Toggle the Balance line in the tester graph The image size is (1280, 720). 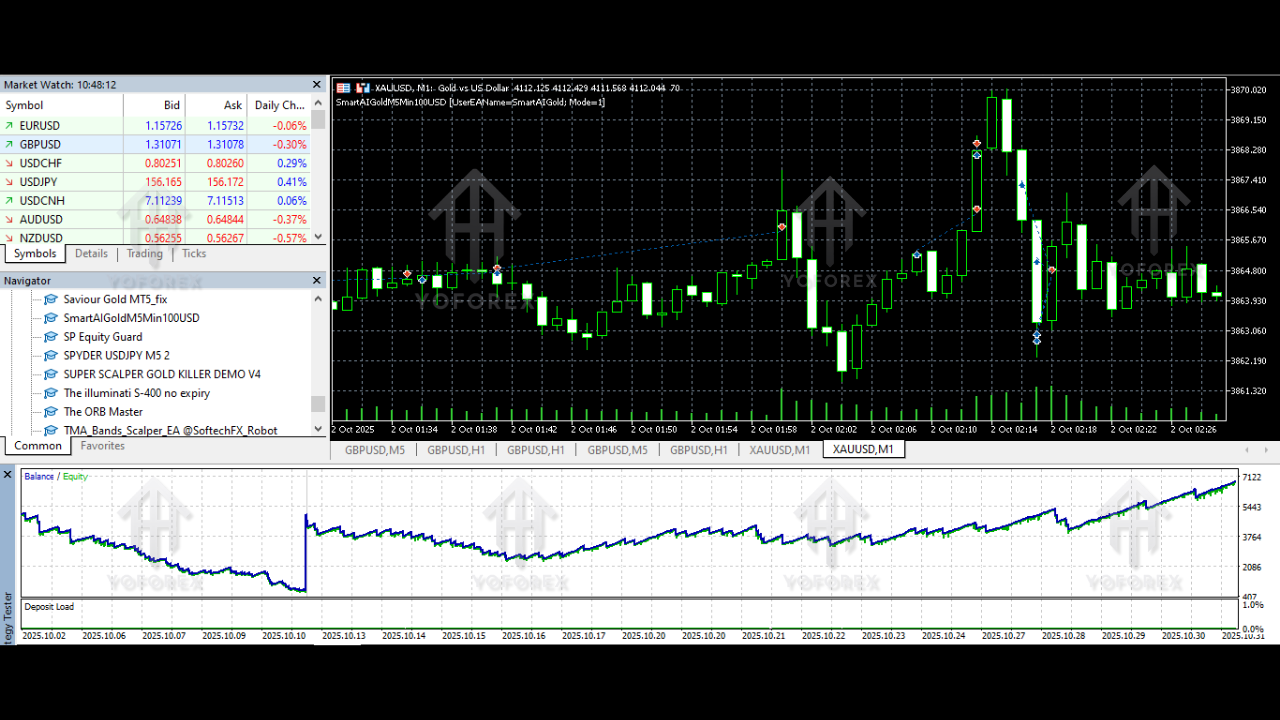tap(37, 476)
